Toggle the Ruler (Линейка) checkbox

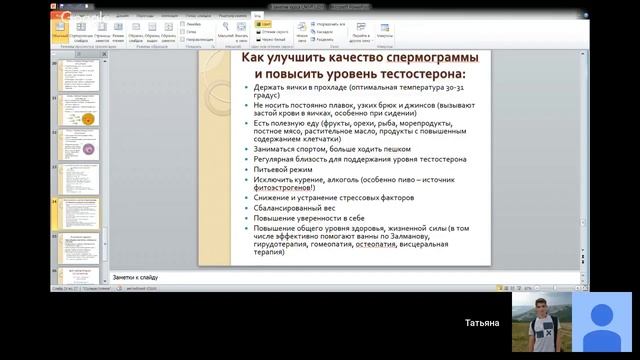click(x=182, y=24)
